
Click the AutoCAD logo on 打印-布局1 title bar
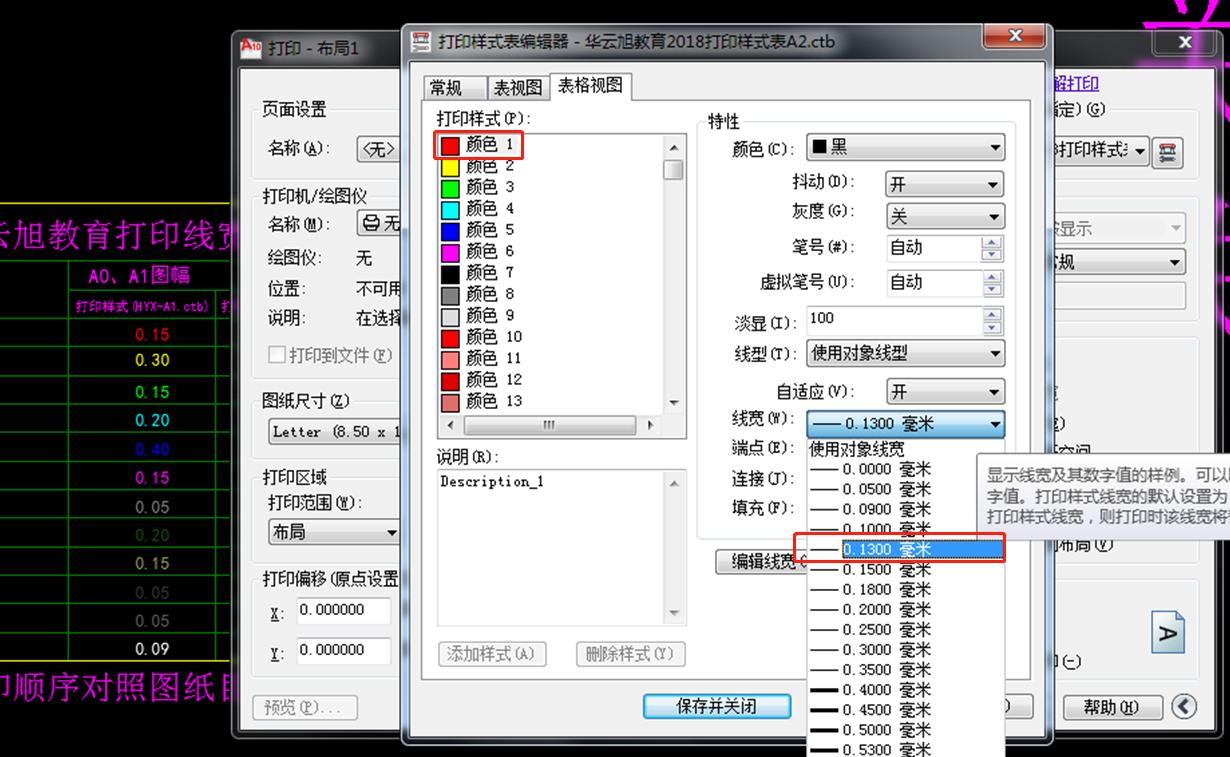point(251,47)
